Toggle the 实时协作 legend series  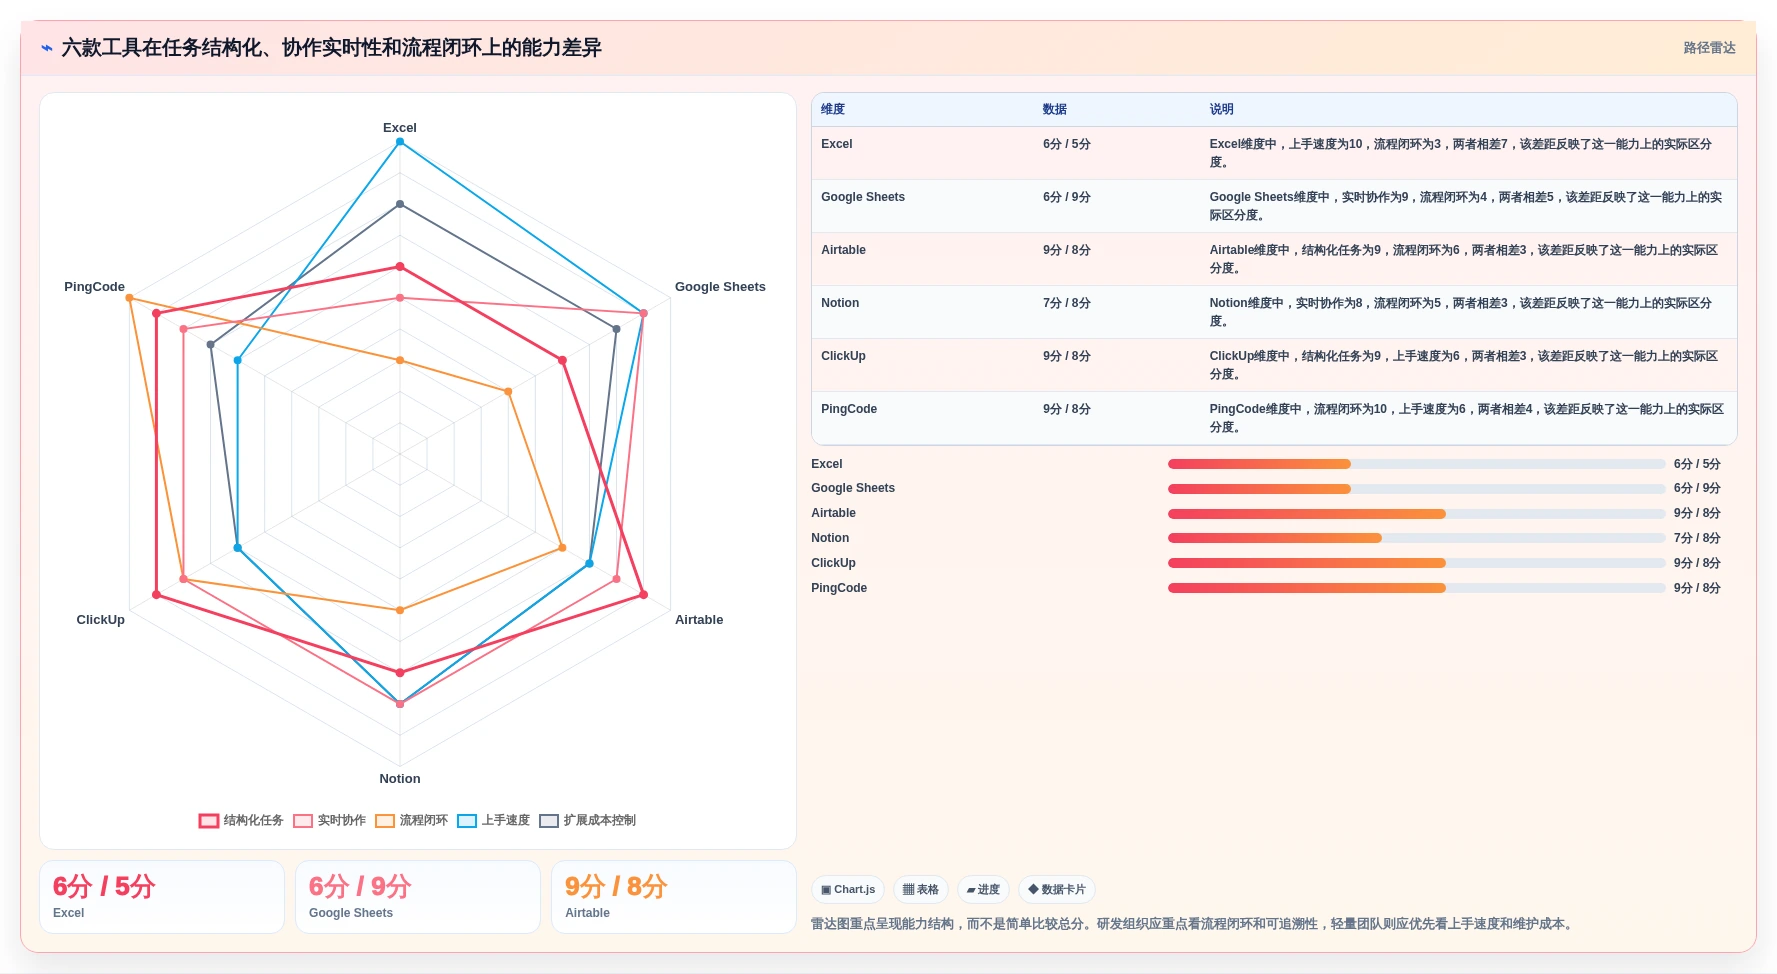[330, 820]
